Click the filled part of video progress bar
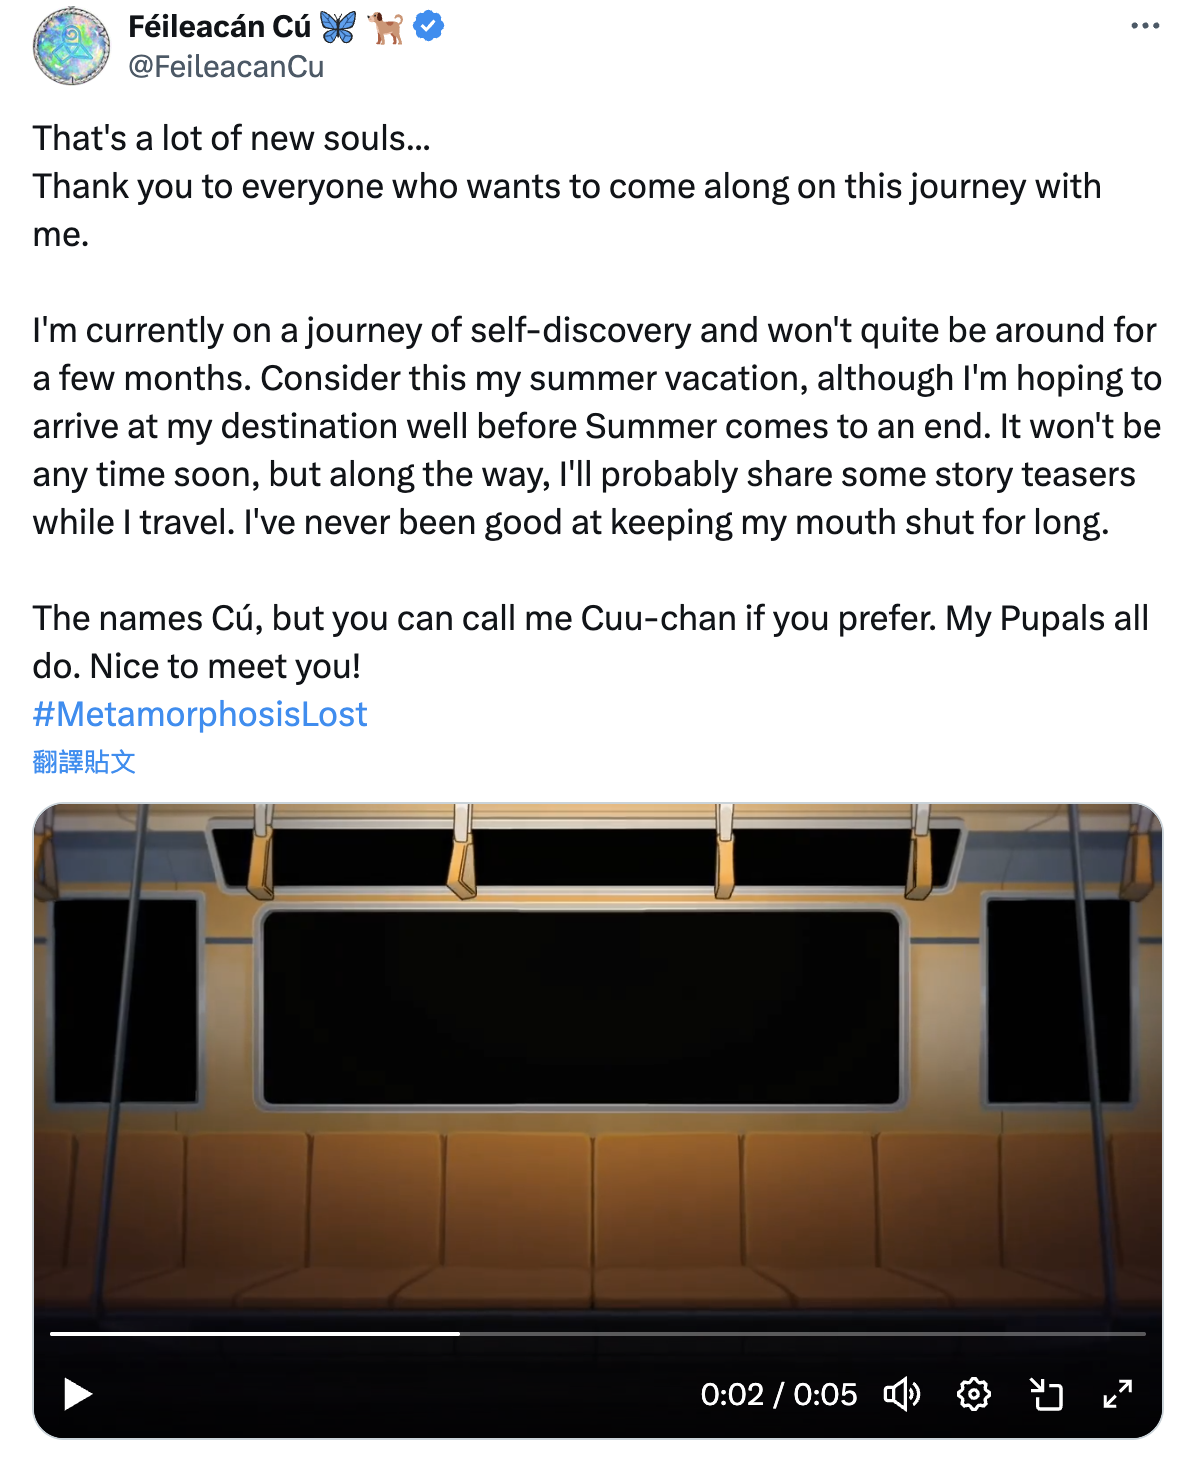Viewport: 1190px width, 1462px height. tap(255, 1333)
